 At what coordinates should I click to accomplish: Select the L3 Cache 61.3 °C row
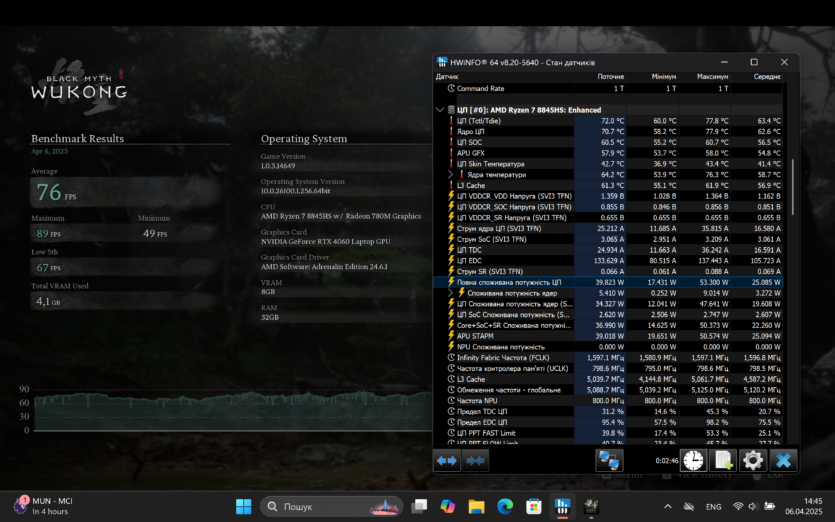pos(608,185)
